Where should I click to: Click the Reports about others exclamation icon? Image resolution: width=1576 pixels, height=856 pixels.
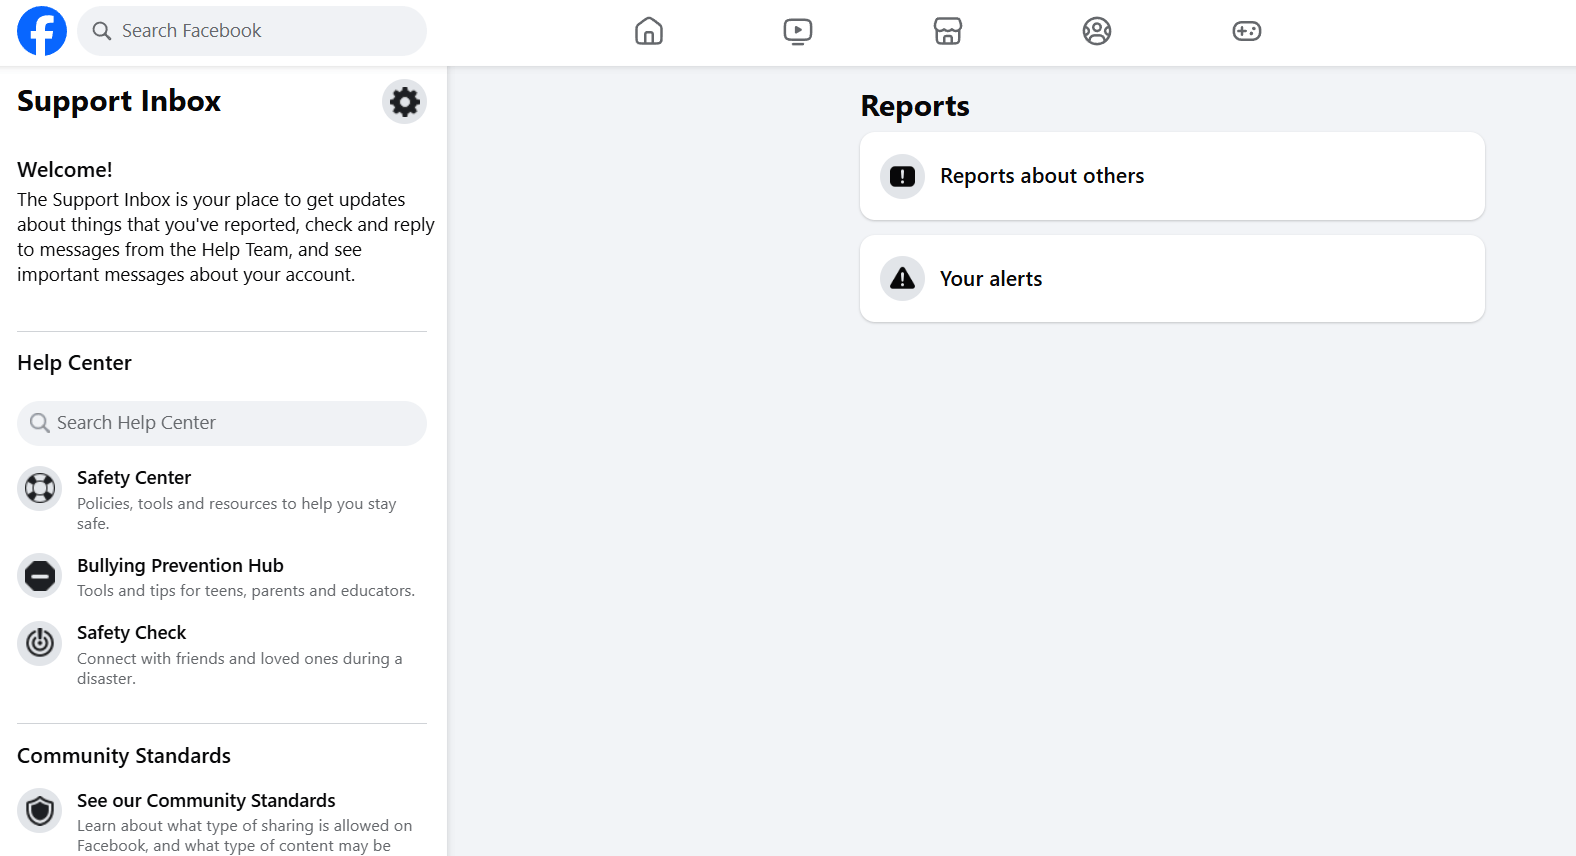pyautogui.click(x=902, y=176)
